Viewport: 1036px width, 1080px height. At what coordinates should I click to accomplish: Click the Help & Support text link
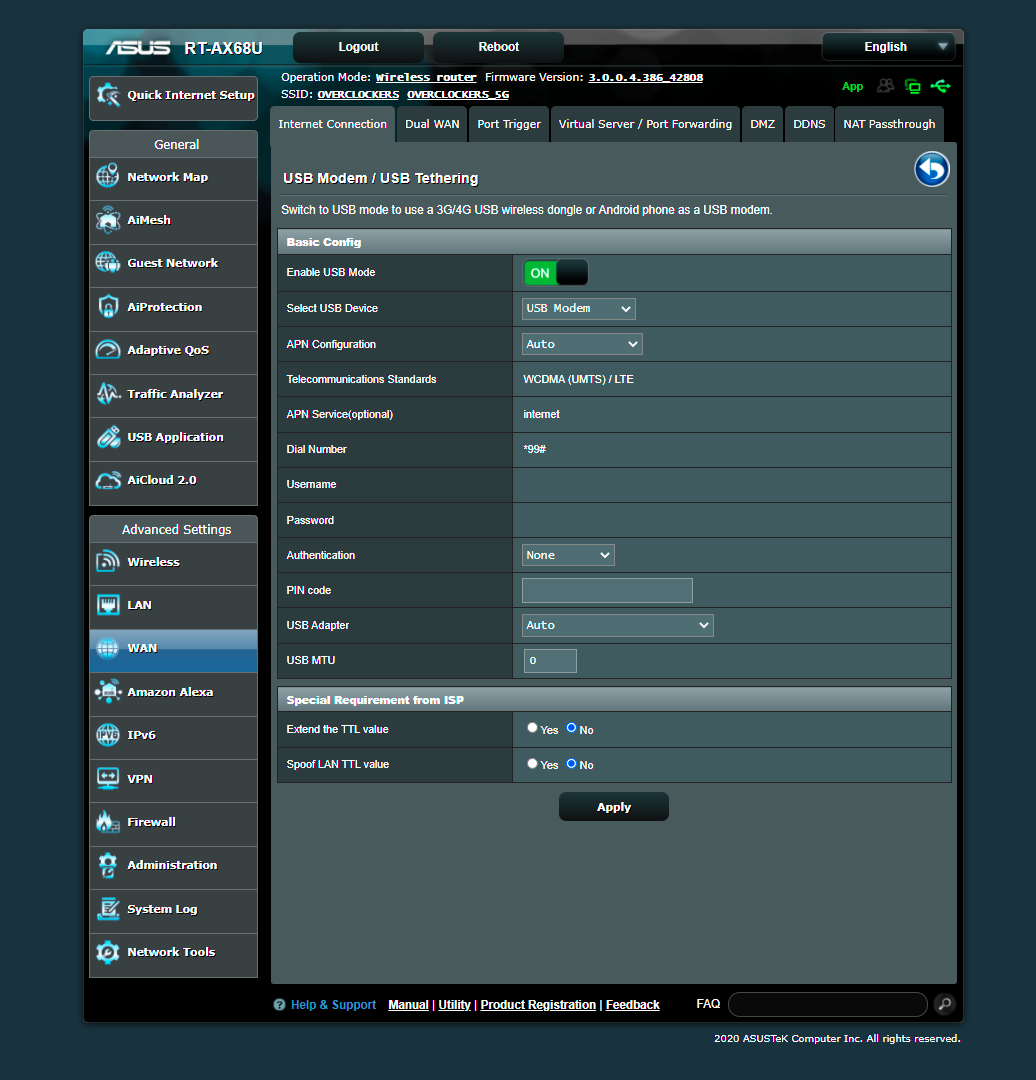(333, 1005)
